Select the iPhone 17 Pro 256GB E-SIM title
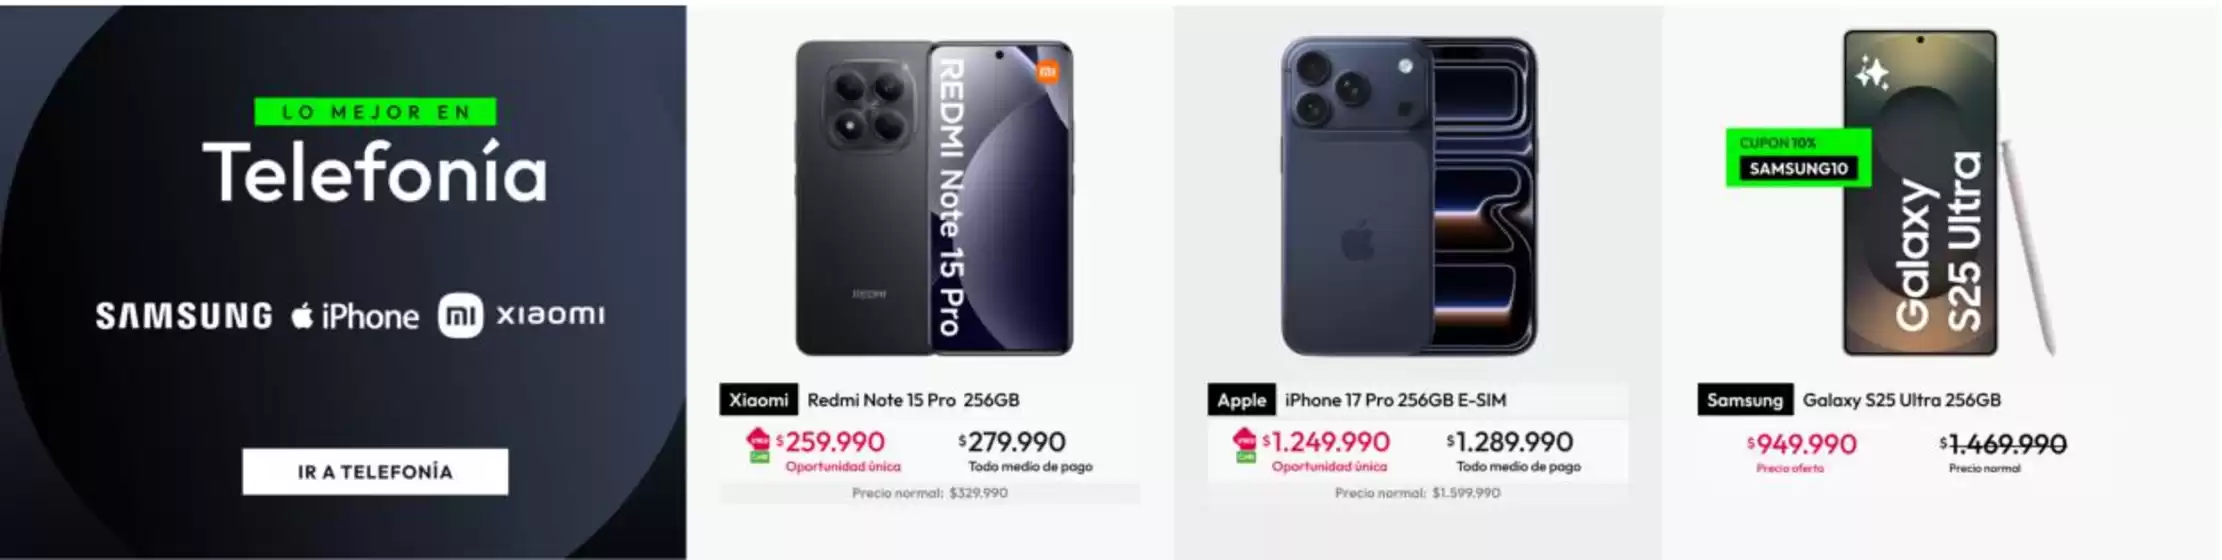The height and width of the screenshot is (560, 2222). tap(1395, 400)
